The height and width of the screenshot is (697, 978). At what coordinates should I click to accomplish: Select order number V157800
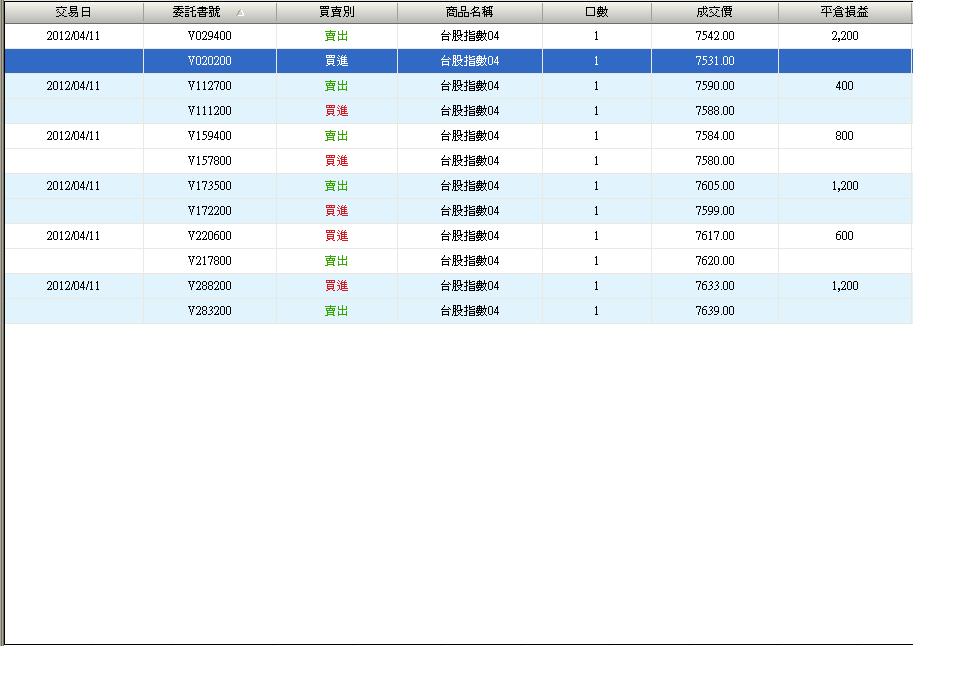[210, 161]
